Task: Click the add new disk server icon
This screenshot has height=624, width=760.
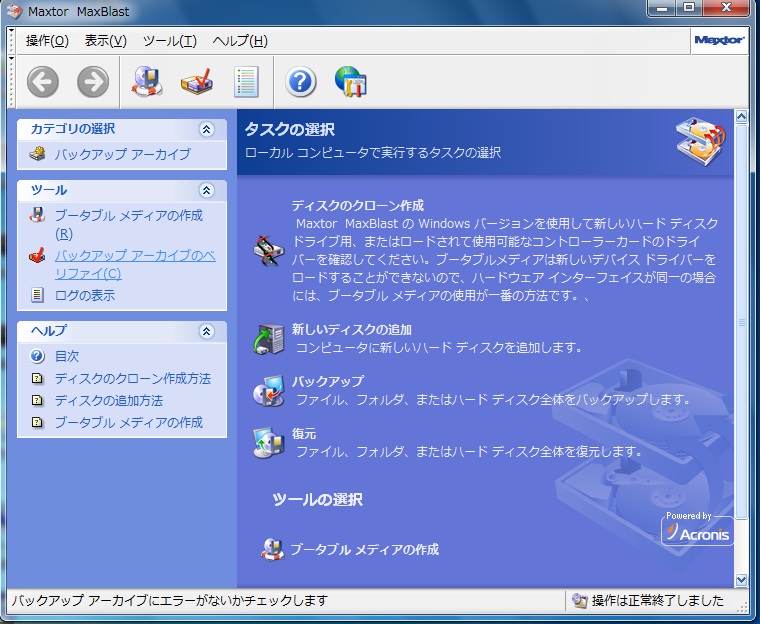Action: pyautogui.click(x=269, y=339)
